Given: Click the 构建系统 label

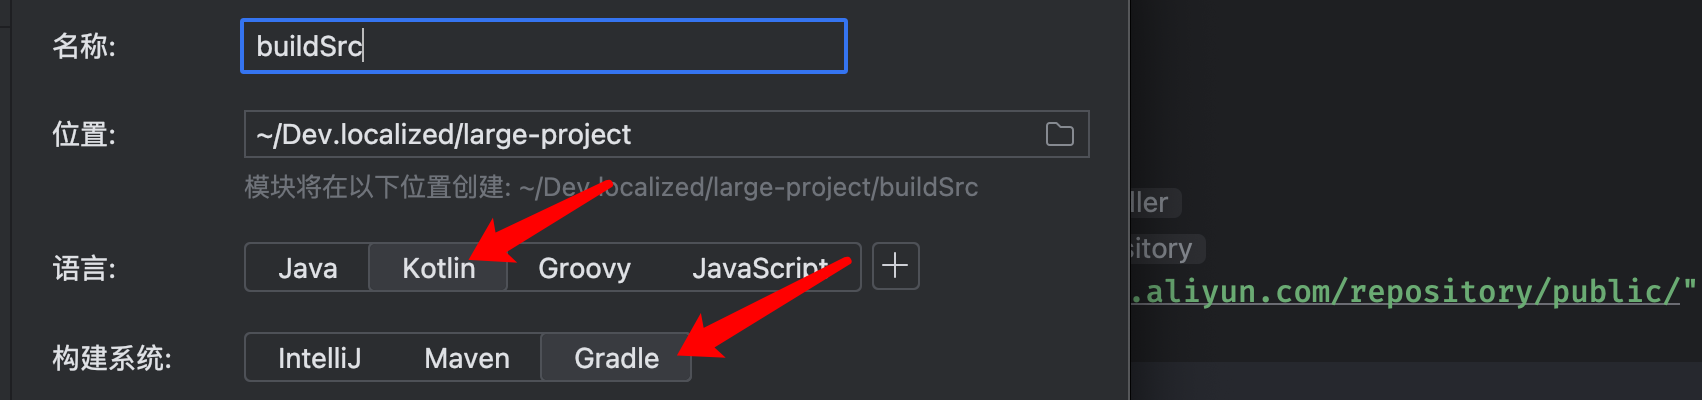Looking at the screenshot, I should pyautogui.click(x=112, y=358).
